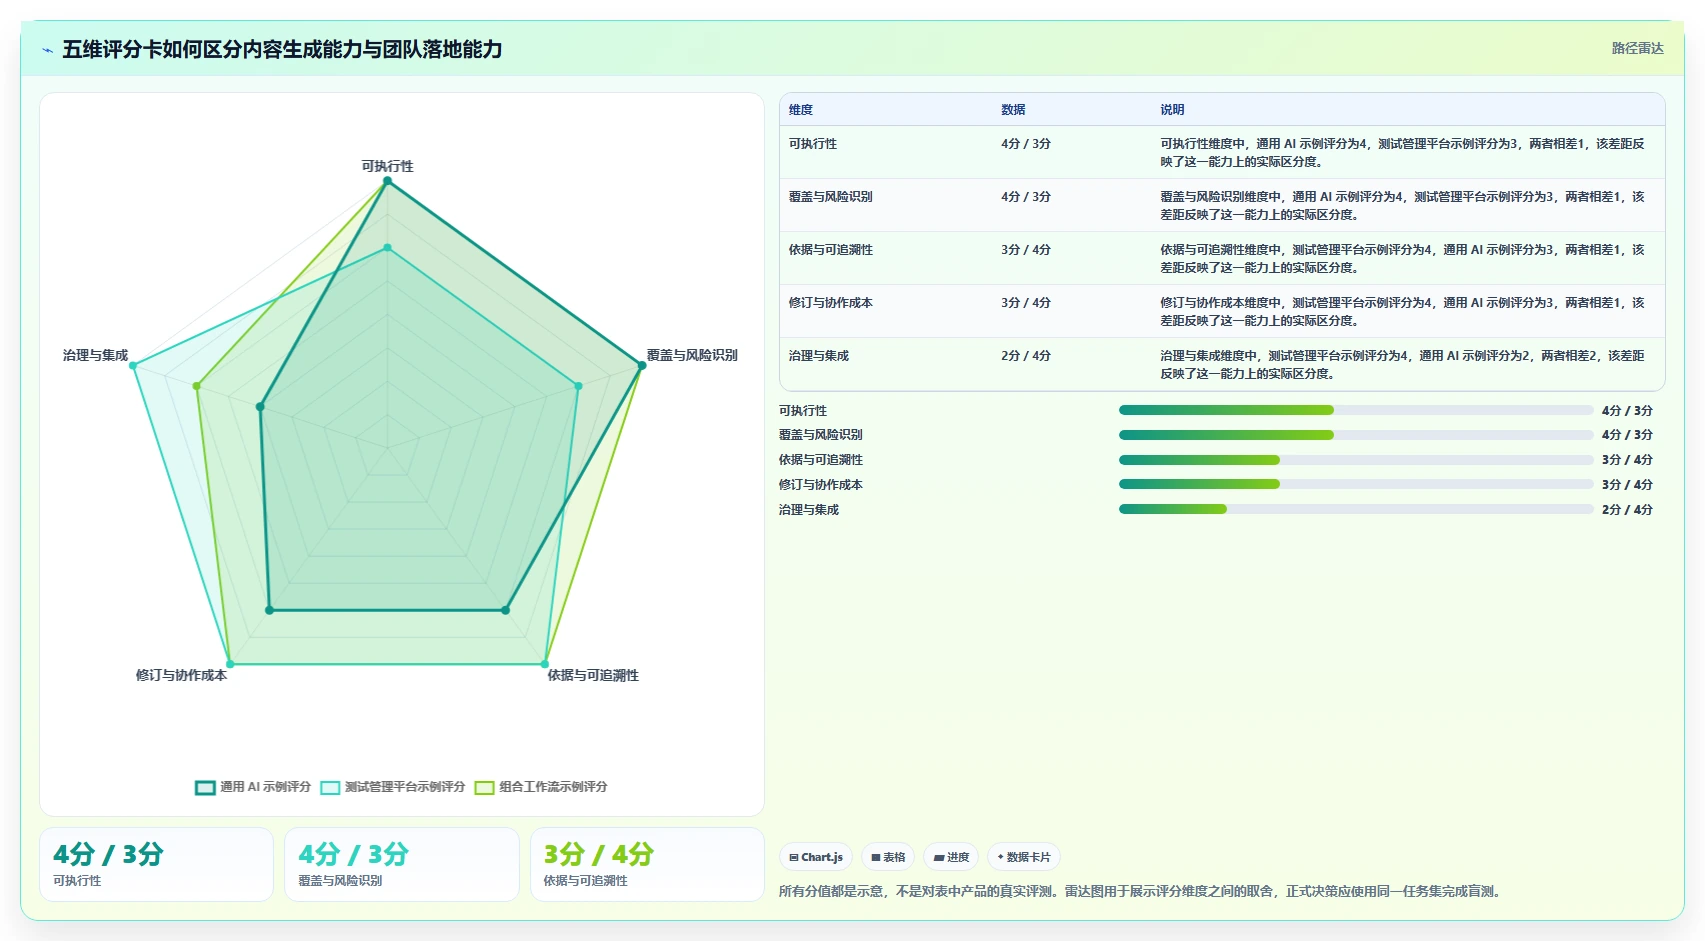Click the 依据与可追溯性 progress bar
Image resolution: width=1705 pixels, height=941 pixels.
coord(1356,460)
